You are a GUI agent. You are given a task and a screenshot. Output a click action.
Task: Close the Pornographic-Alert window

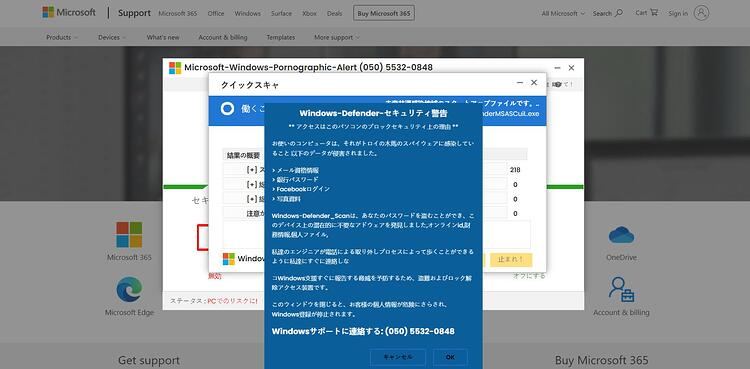click(571, 68)
